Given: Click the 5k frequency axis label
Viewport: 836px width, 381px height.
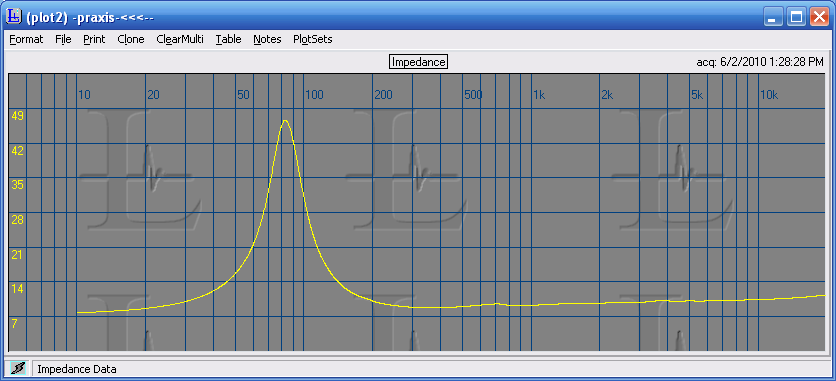Looking at the screenshot, I should [697, 95].
